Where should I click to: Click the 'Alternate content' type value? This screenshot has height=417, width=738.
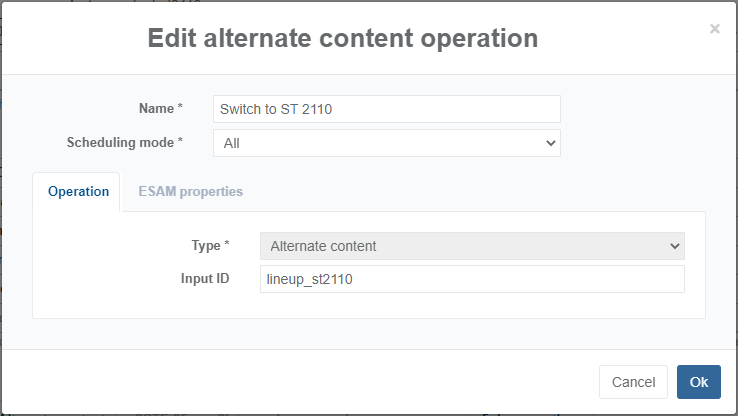(x=323, y=246)
